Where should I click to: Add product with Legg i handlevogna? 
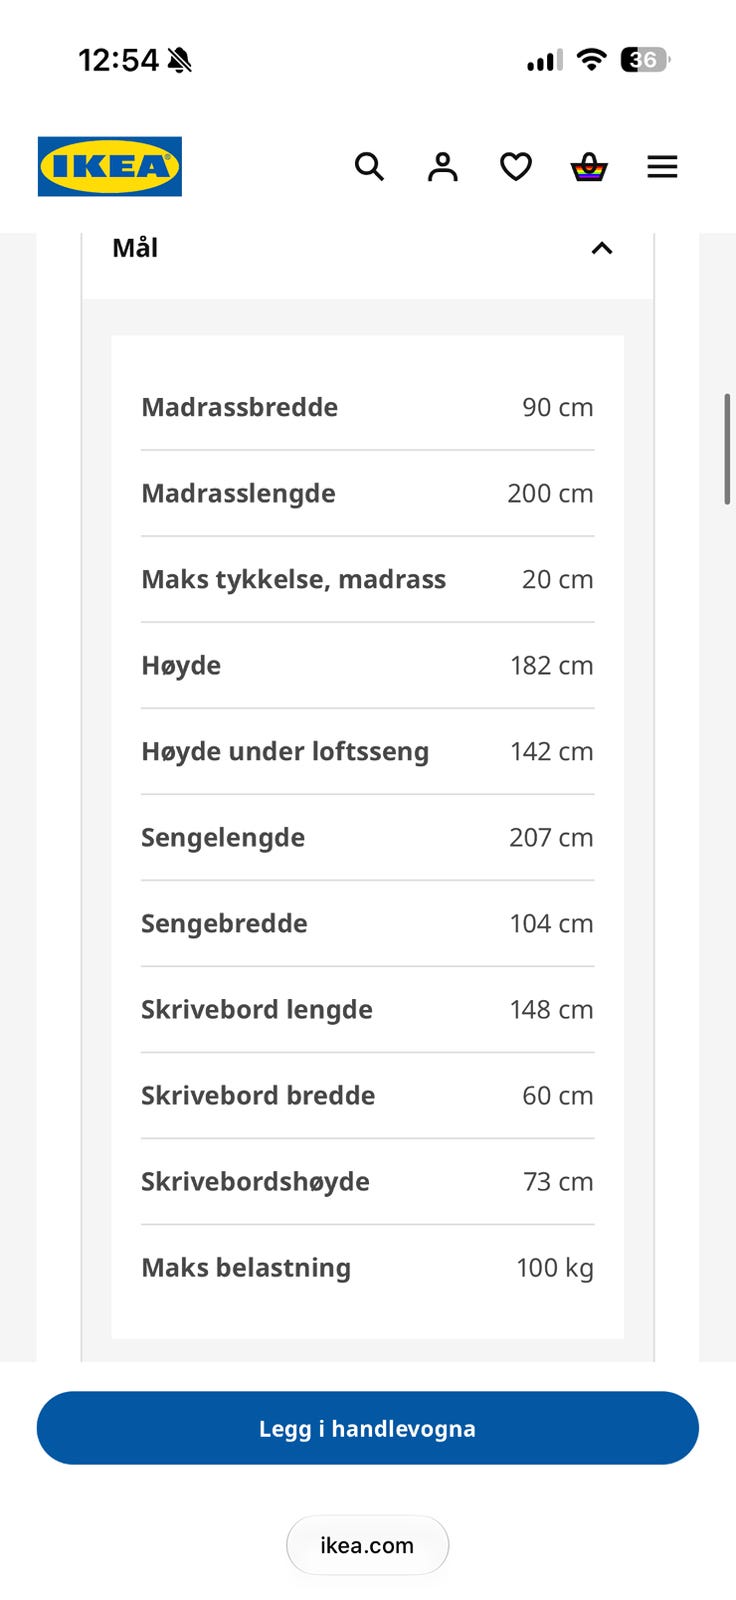[368, 1428]
